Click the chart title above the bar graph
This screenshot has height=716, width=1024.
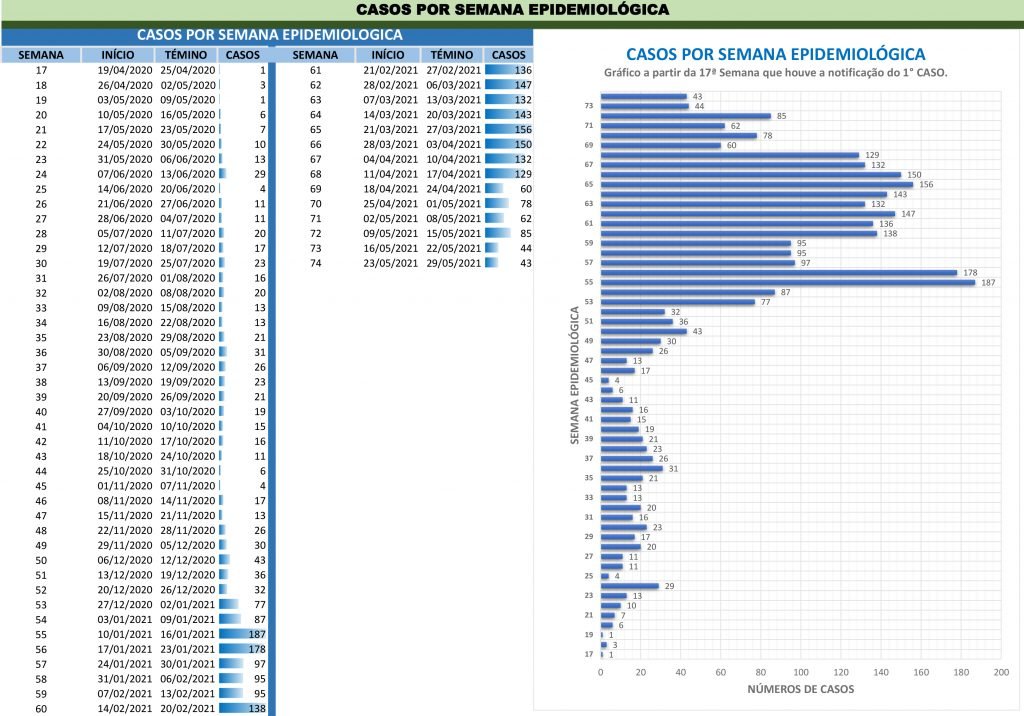pyautogui.click(x=775, y=54)
